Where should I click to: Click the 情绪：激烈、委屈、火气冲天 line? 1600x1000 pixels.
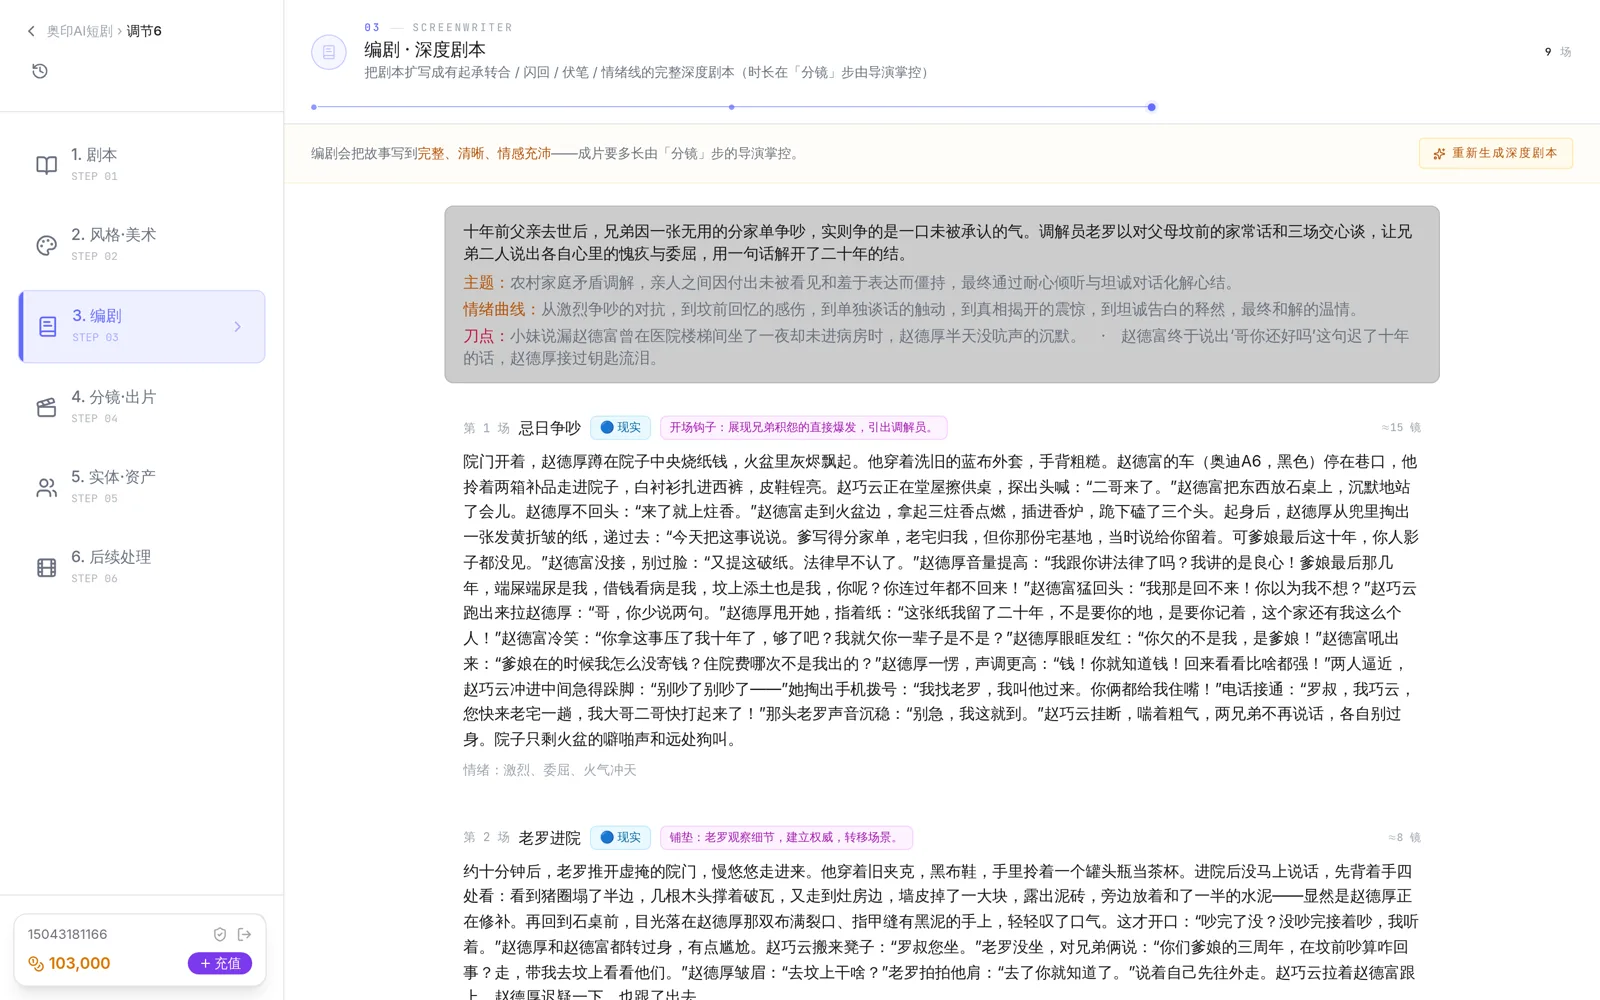[x=550, y=770]
